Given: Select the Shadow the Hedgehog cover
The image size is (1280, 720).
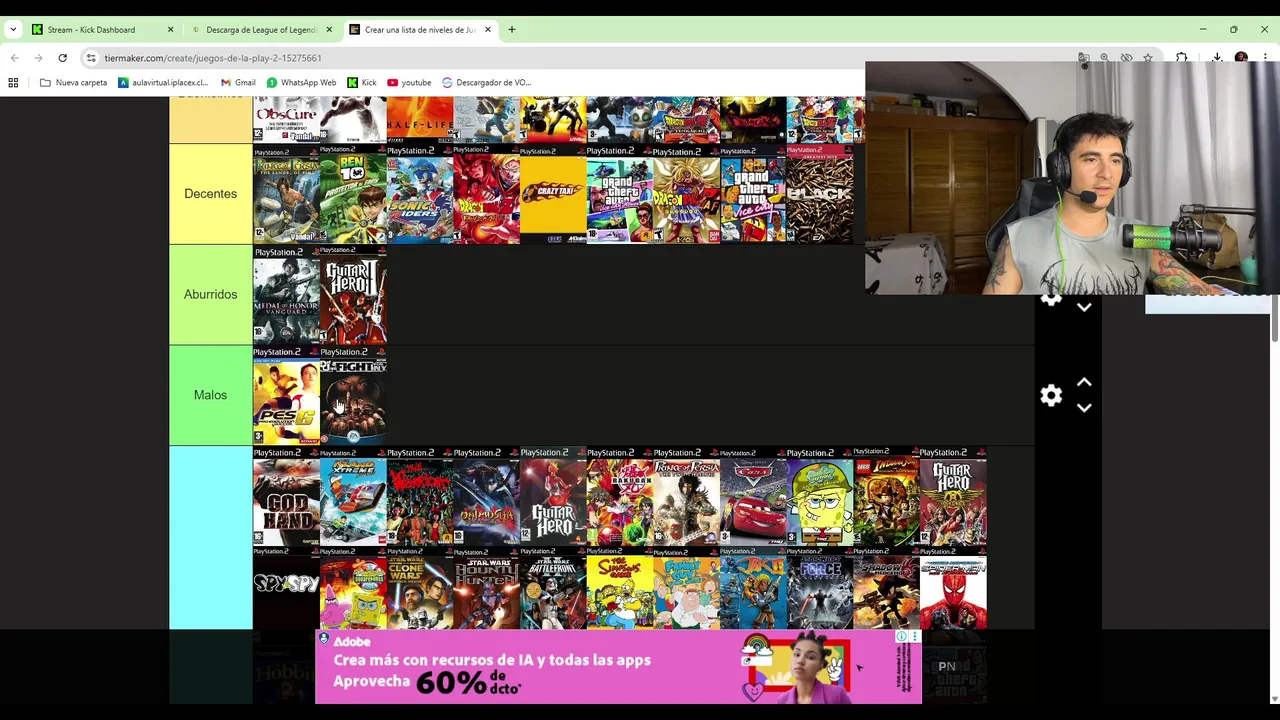Looking at the screenshot, I should (x=887, y=588).
